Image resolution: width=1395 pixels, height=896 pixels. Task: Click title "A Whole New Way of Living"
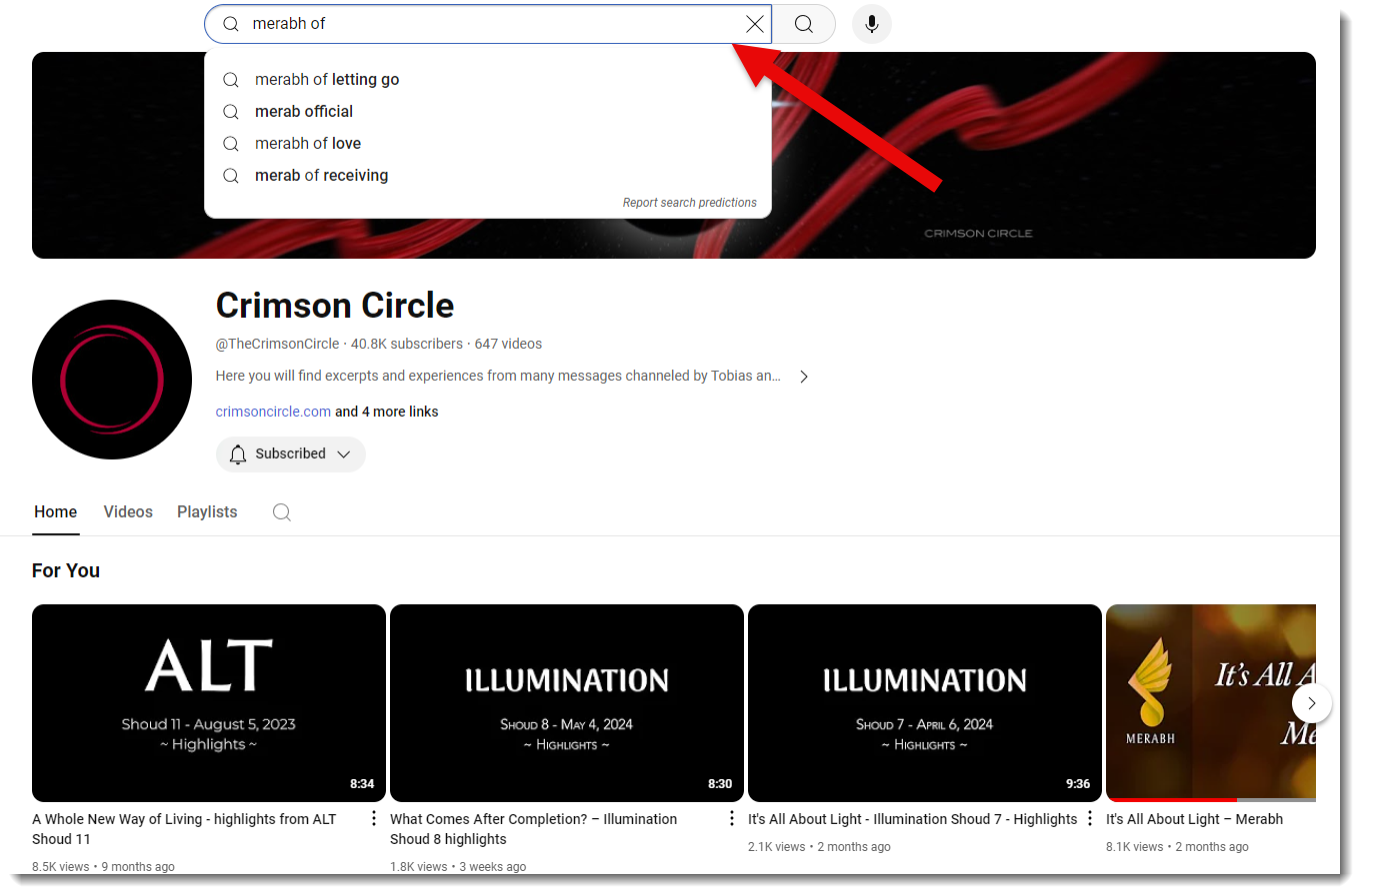tap(184, 829)
